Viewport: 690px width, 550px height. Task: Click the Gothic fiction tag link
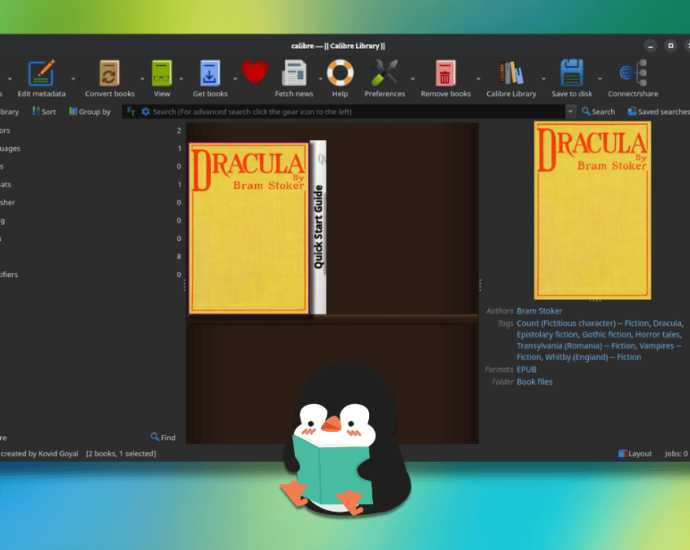606,335
